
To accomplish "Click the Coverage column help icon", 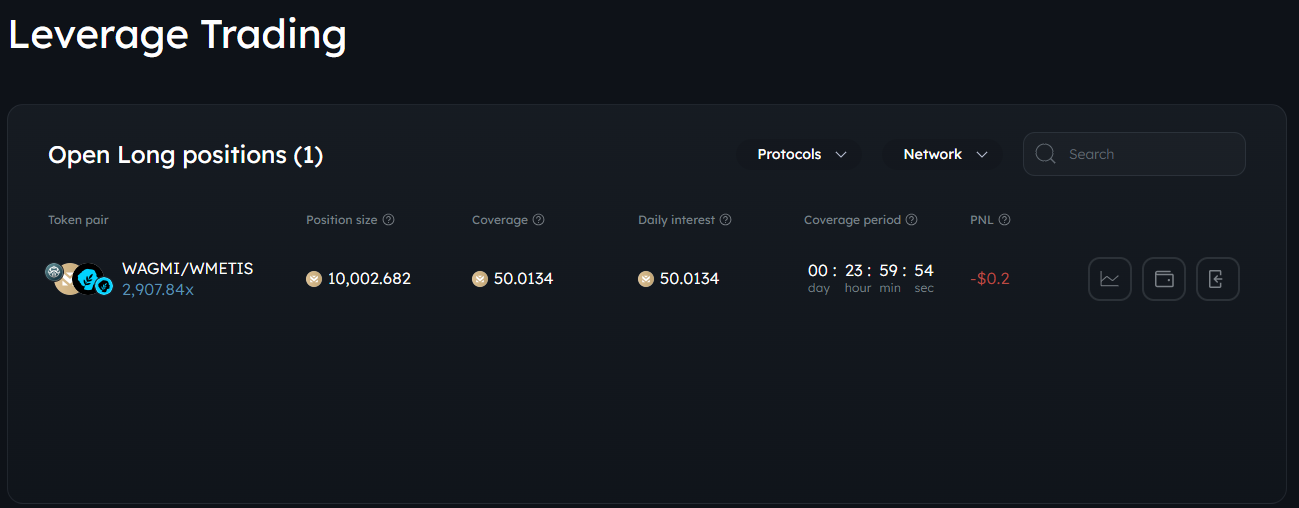I will (539, 220).
